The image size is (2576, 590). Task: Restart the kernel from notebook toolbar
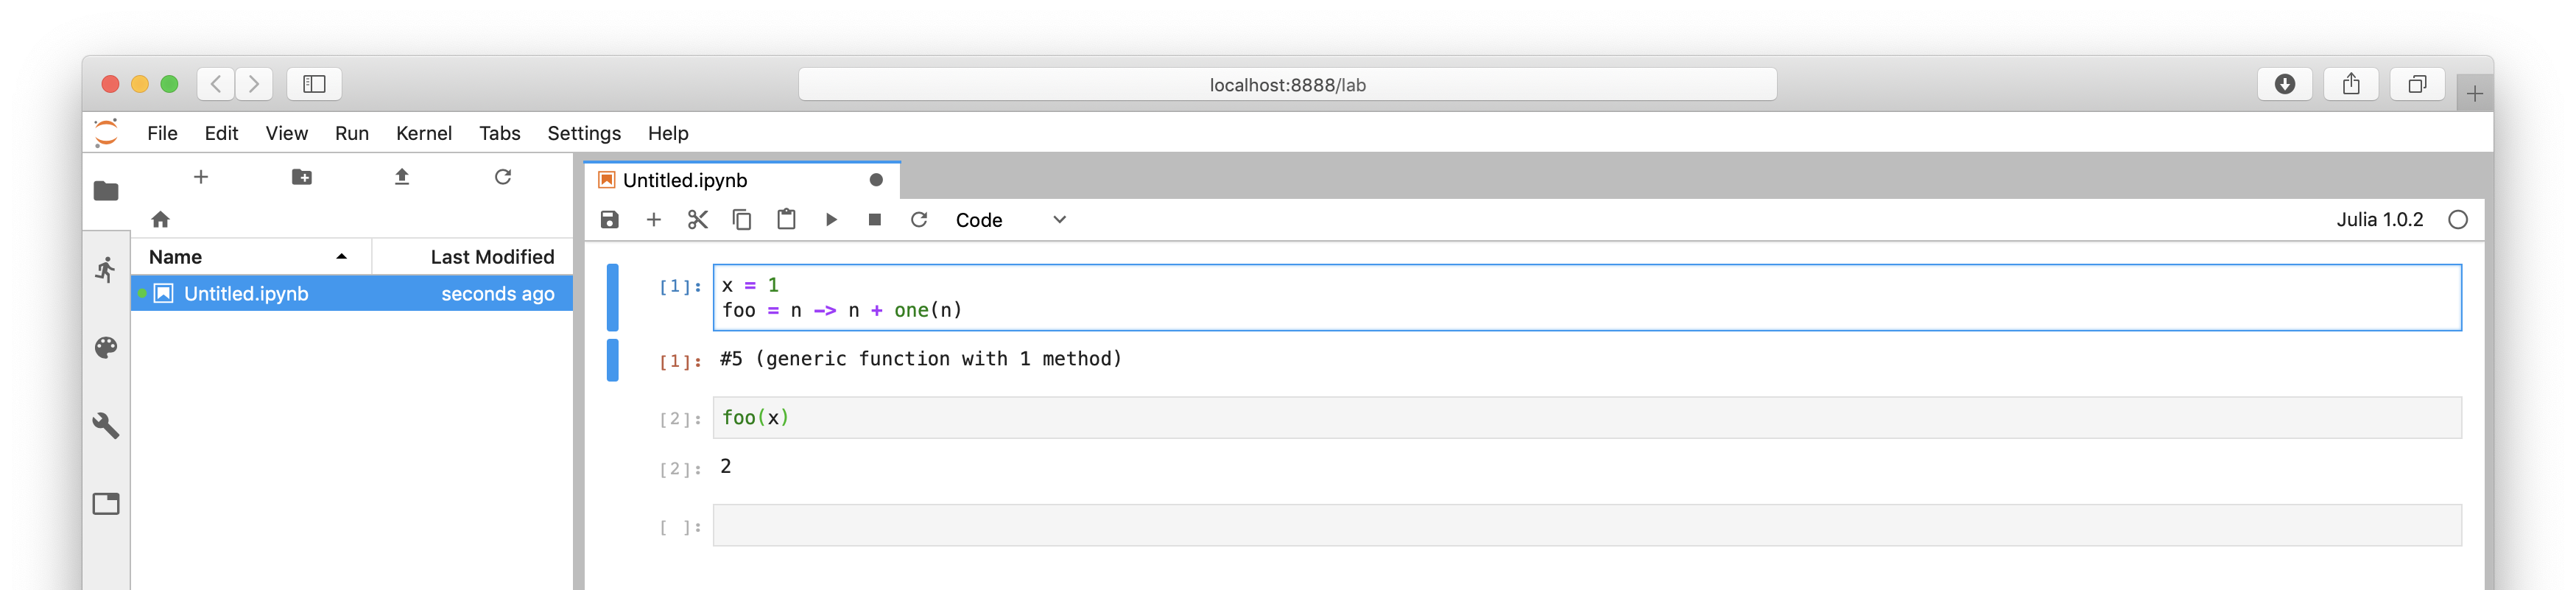[x=919, y=220]
